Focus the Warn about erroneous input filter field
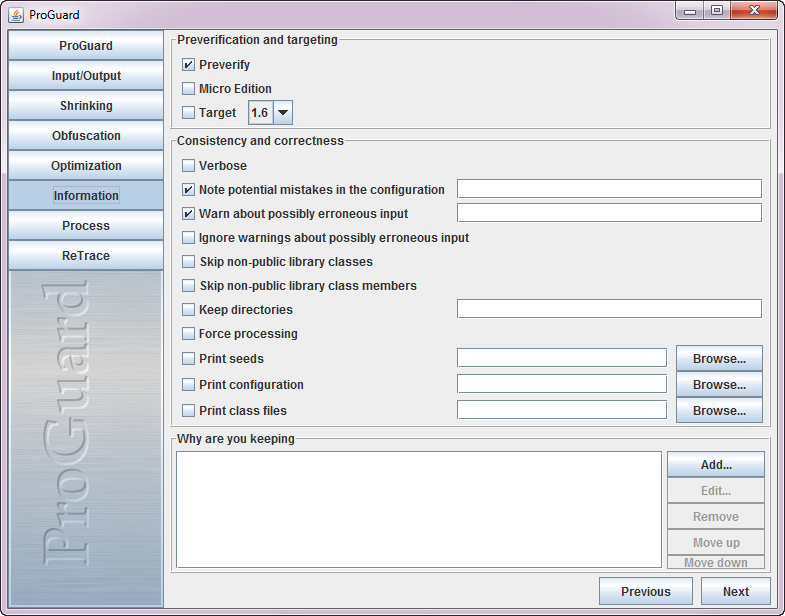 click(609, 213)
